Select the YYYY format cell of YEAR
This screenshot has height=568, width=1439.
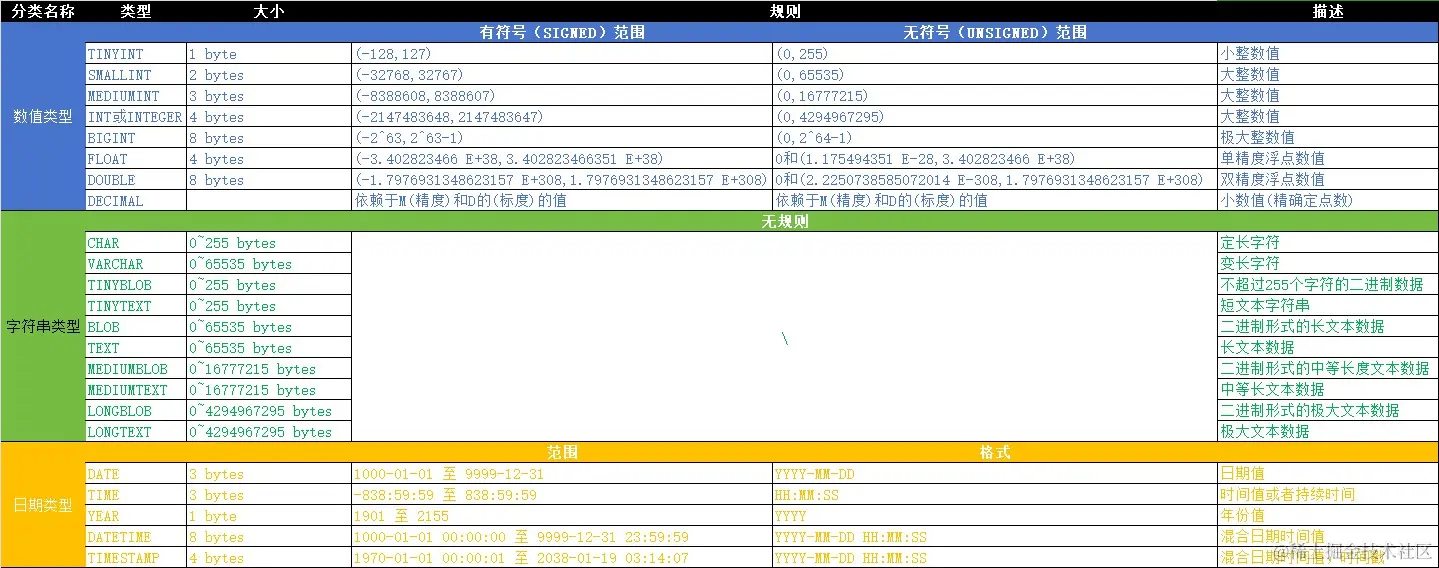pos(995,515)
